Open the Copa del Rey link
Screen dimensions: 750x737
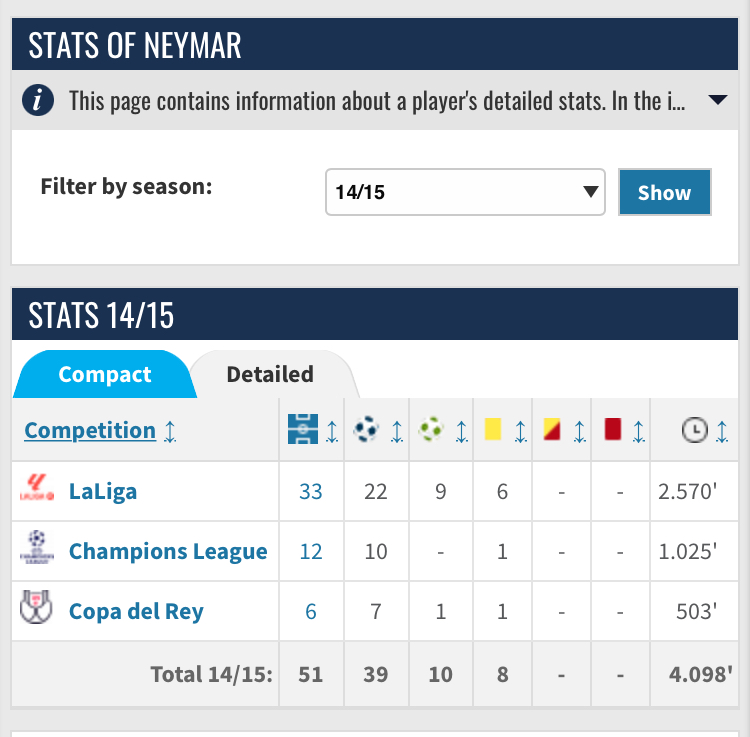click(136, 611)
